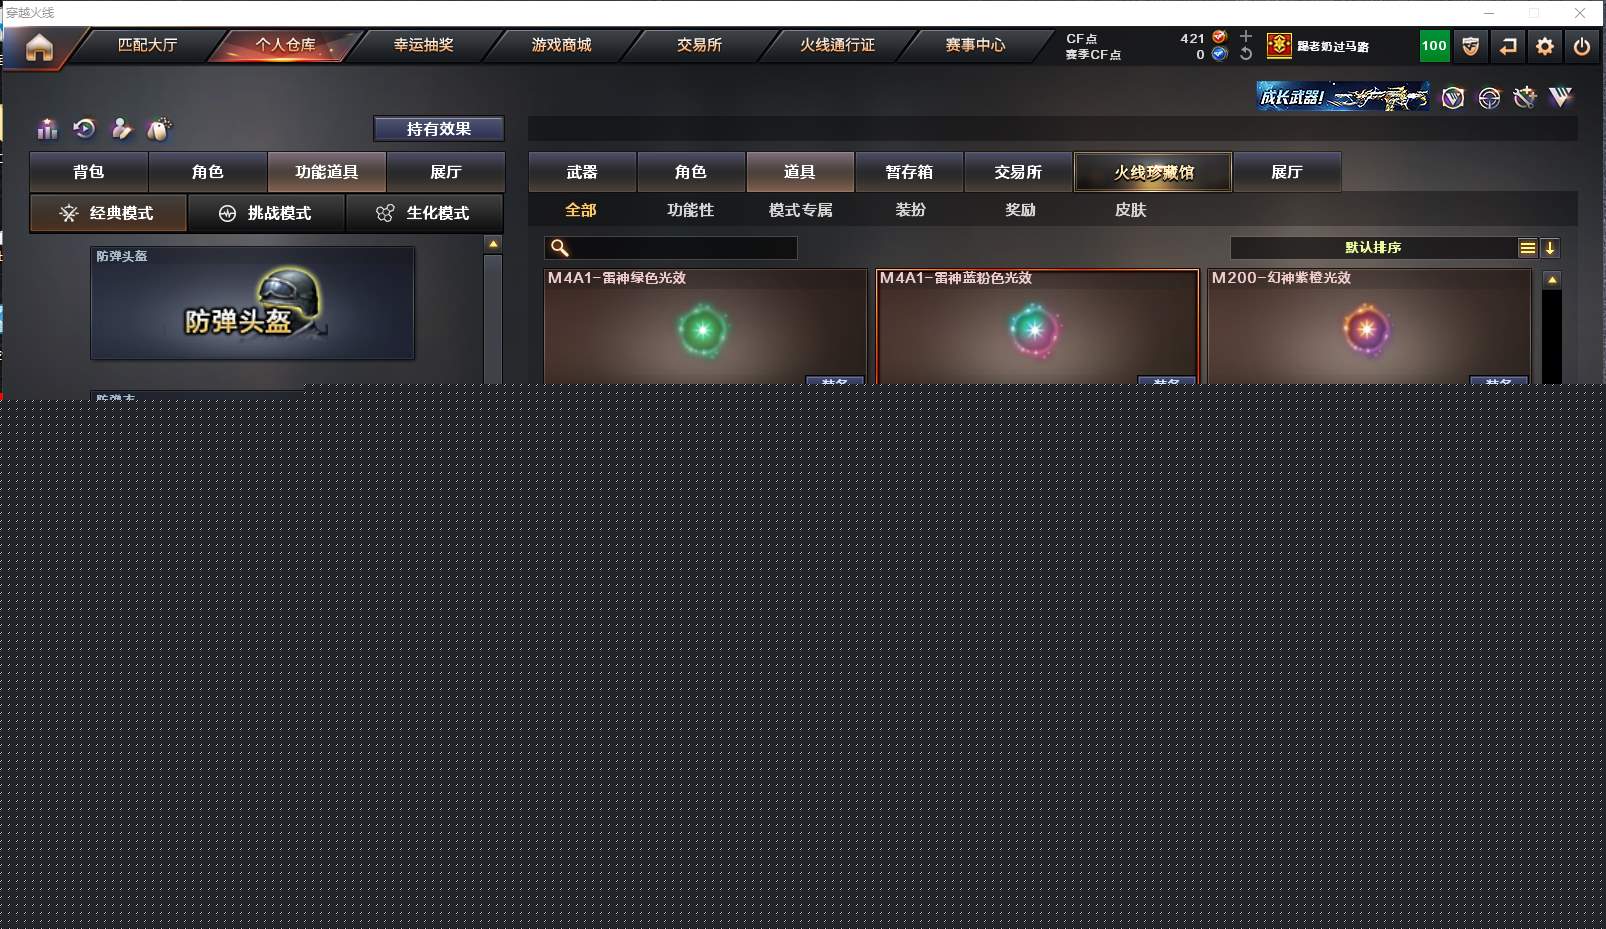Click the CF point red coin icon
1606x929 pixels.
click(1219, 37)
